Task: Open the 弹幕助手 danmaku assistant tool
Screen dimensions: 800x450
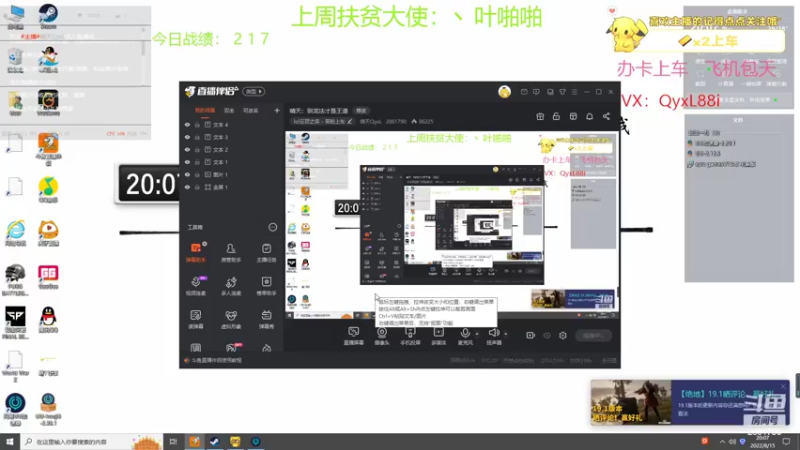Action: click(196, 252)
